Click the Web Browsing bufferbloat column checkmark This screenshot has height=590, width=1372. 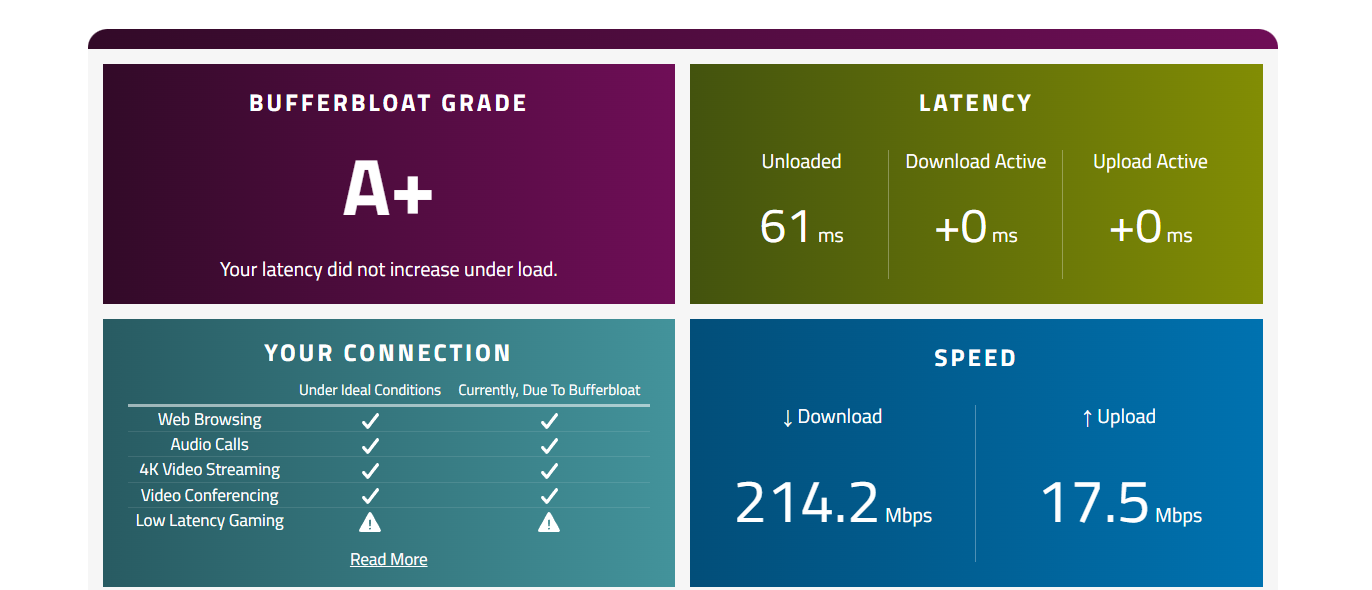click(x=549, y=420)
